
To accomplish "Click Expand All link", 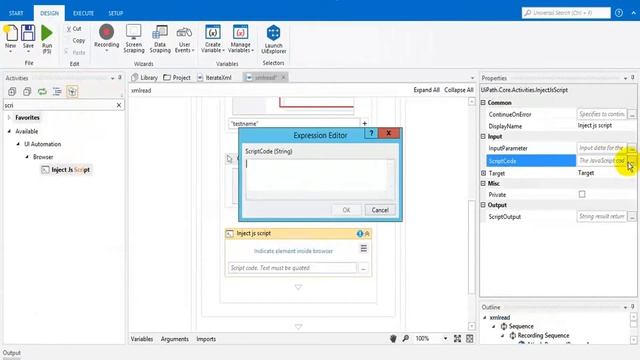I will tap(427, 90).
